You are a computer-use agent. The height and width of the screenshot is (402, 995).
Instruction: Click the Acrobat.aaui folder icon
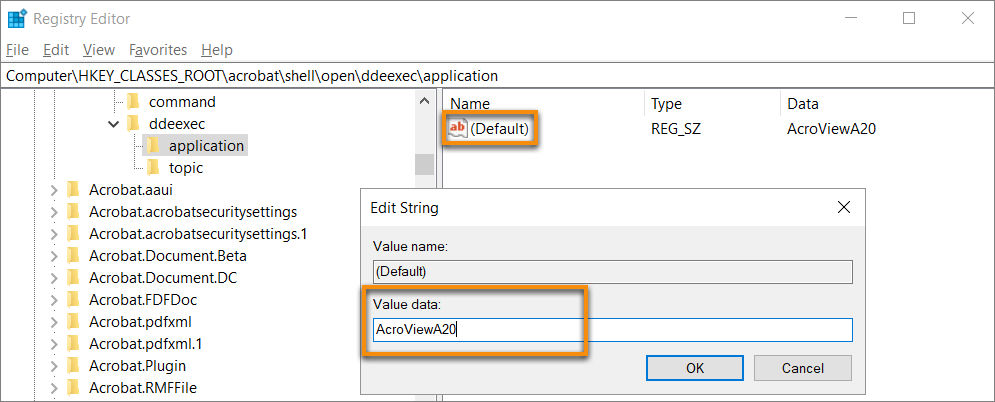[x=73, y=190]
